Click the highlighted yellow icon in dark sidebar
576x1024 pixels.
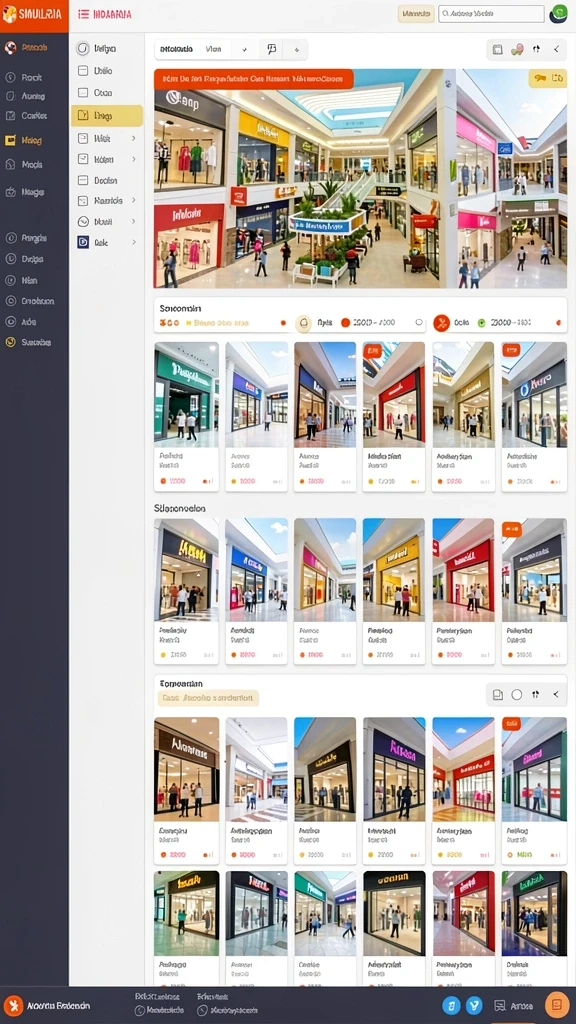10,140
